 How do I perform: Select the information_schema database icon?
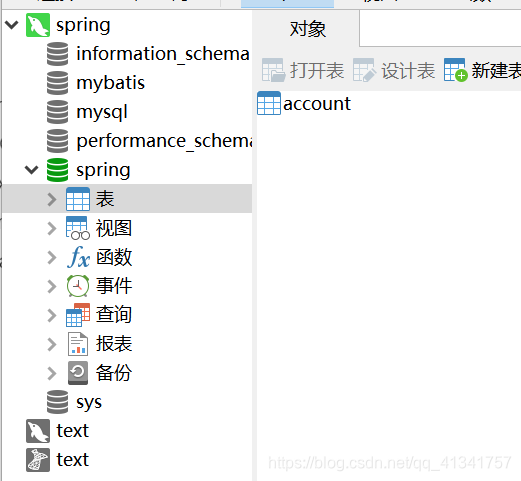pyautogui.click(x=58, y=54)
